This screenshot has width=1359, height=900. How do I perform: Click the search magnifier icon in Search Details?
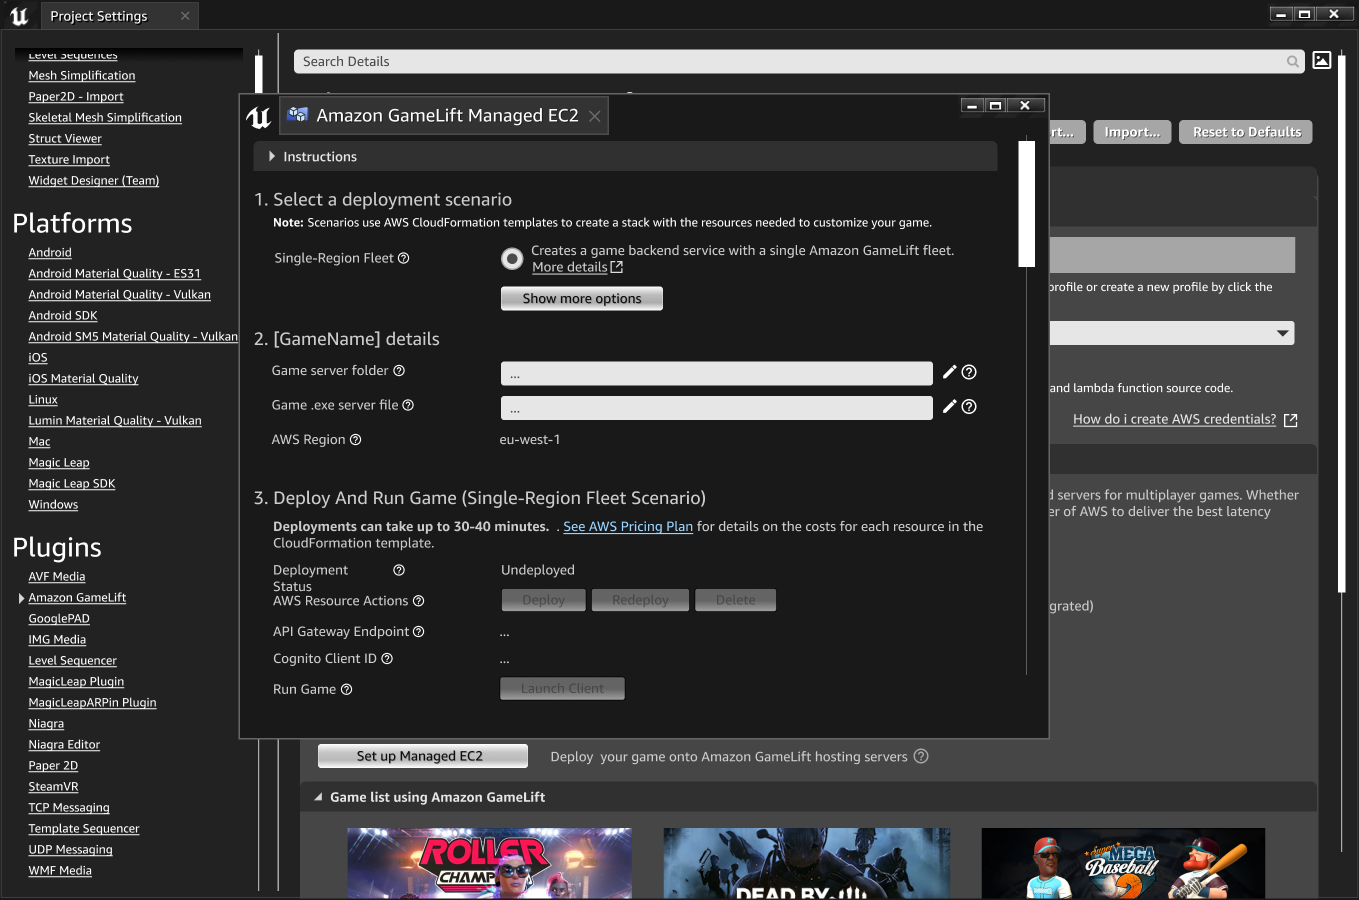tap(1292, 62)
